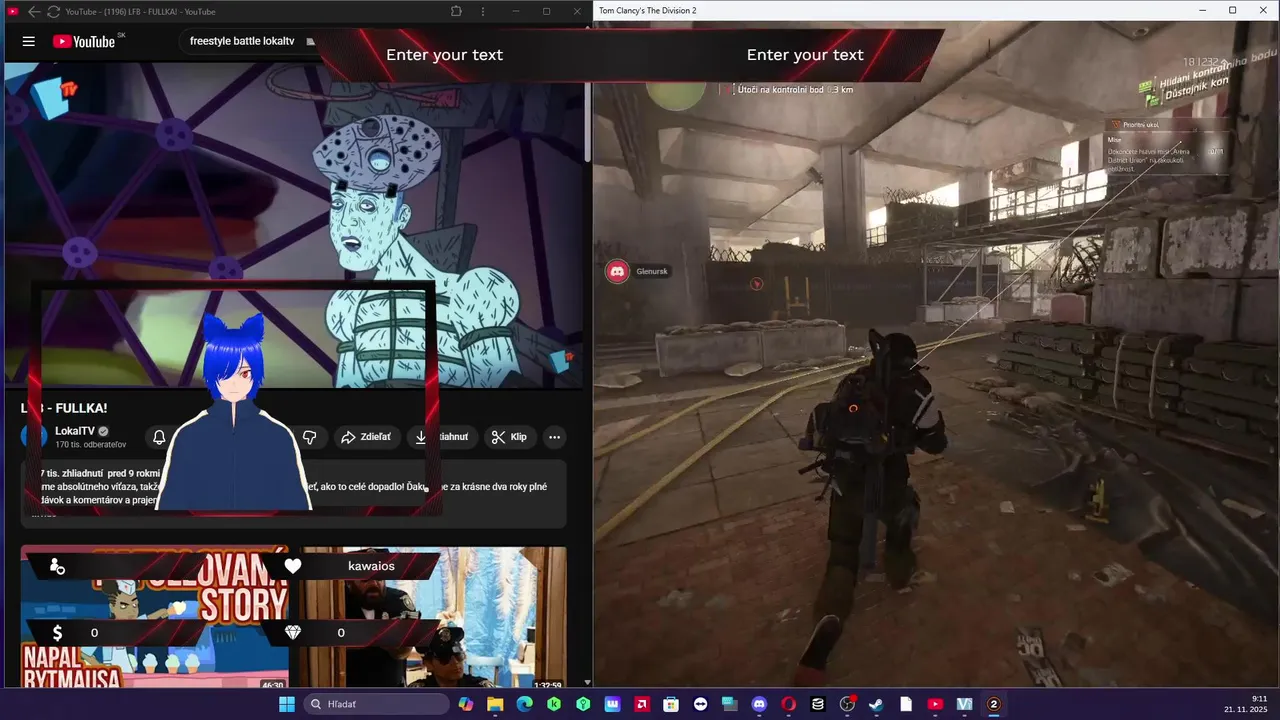Click the YouTube logo home link
This screenshot has height=720, width=1280.
(84, 41)
